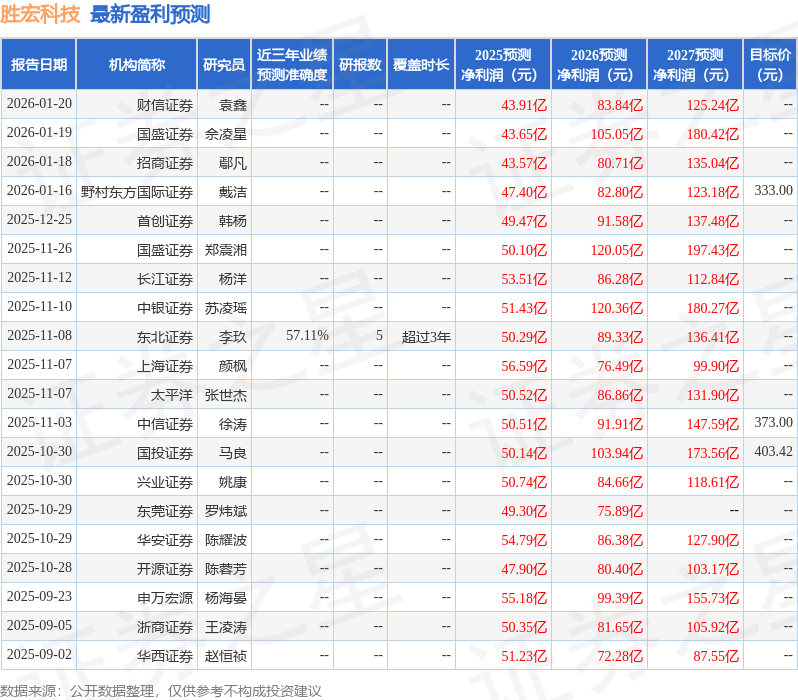
Task: Open the 财信证券 institution entry
Action: (165, 104)
